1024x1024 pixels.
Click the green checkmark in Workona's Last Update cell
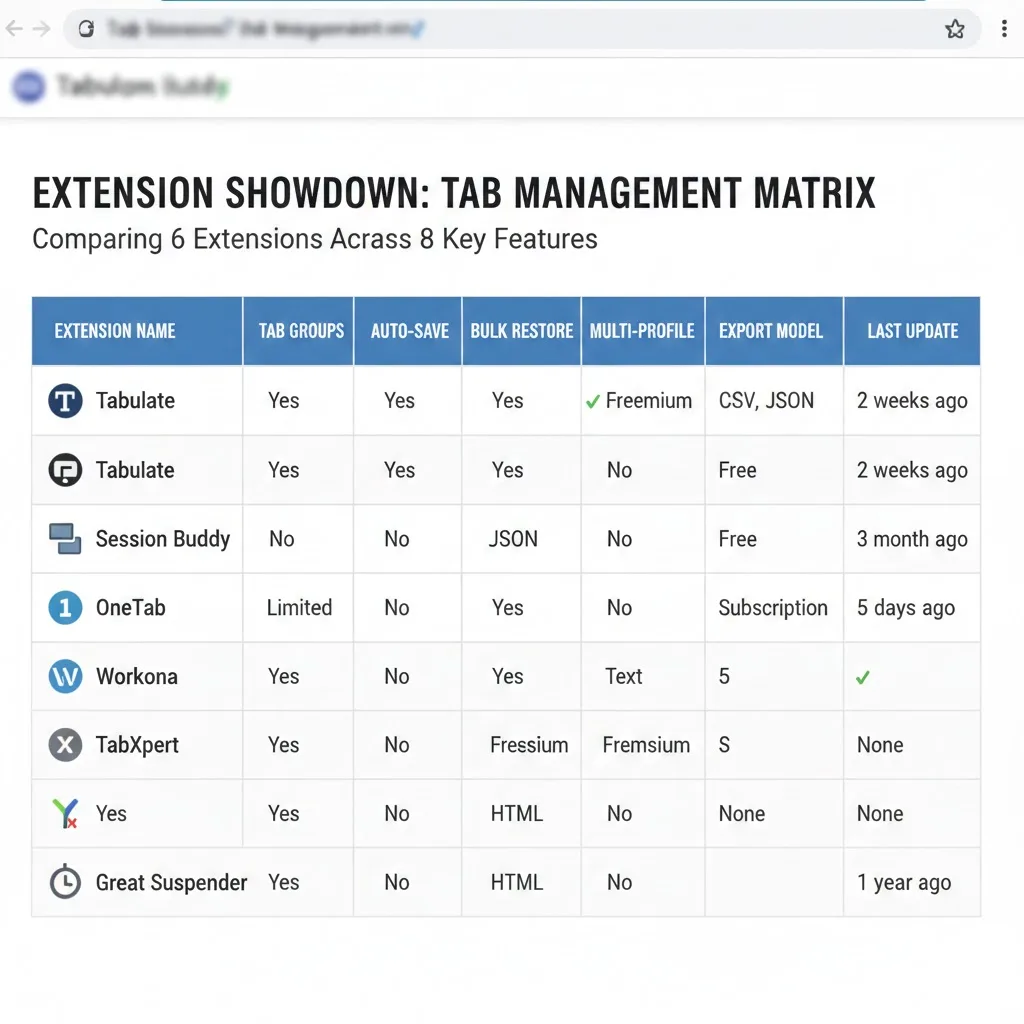[864, 676]
